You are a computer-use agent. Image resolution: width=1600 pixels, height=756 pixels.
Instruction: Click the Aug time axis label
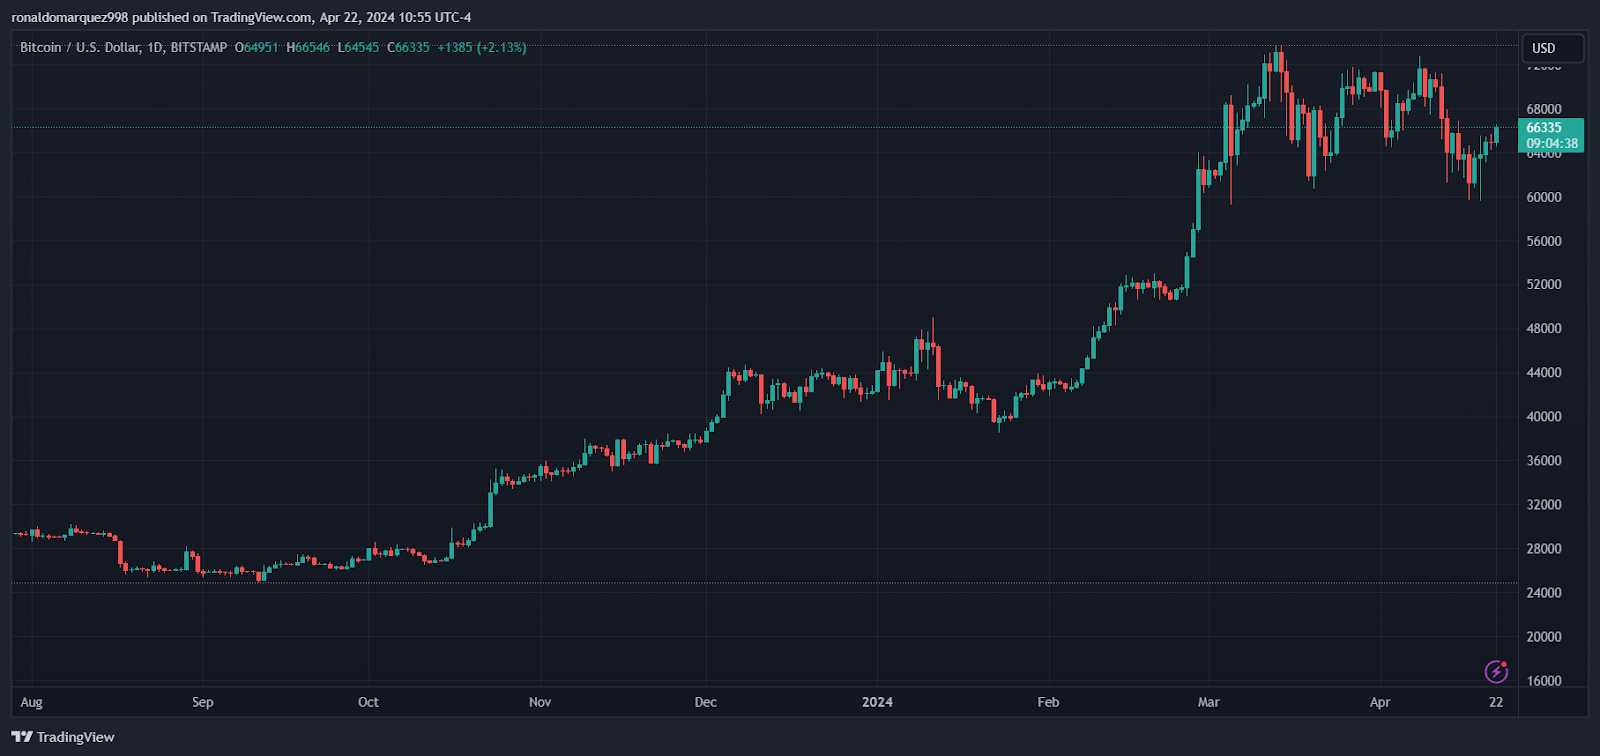pyautogui.click(x=32, y=702)
